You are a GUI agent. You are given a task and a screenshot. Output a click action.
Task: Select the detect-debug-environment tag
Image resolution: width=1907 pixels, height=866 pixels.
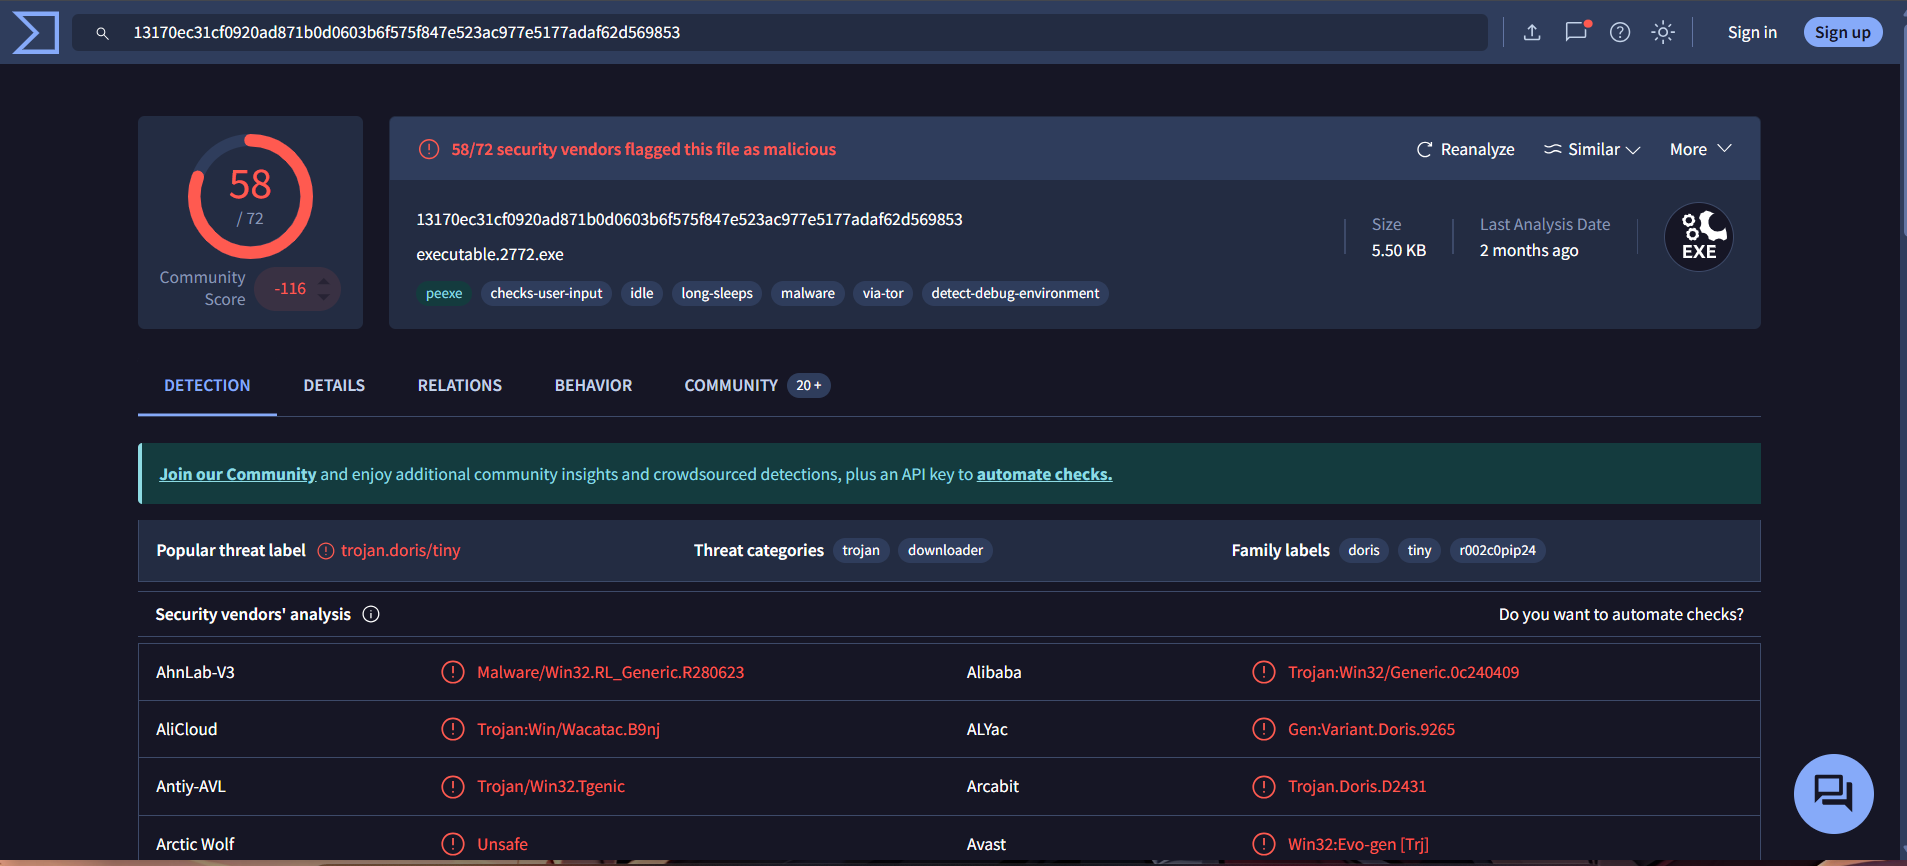pos(1015,293)
